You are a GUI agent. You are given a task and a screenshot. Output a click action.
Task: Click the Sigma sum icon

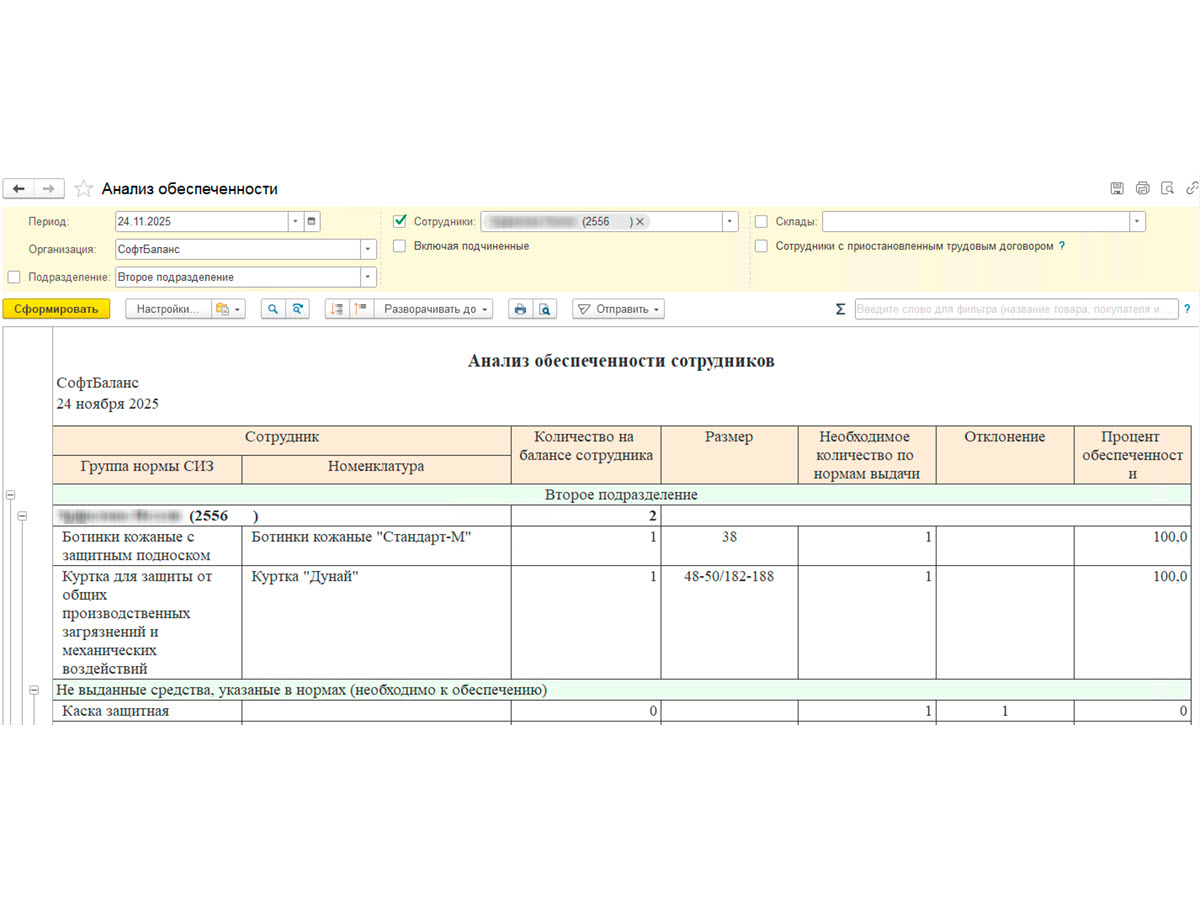pos(840,310)
